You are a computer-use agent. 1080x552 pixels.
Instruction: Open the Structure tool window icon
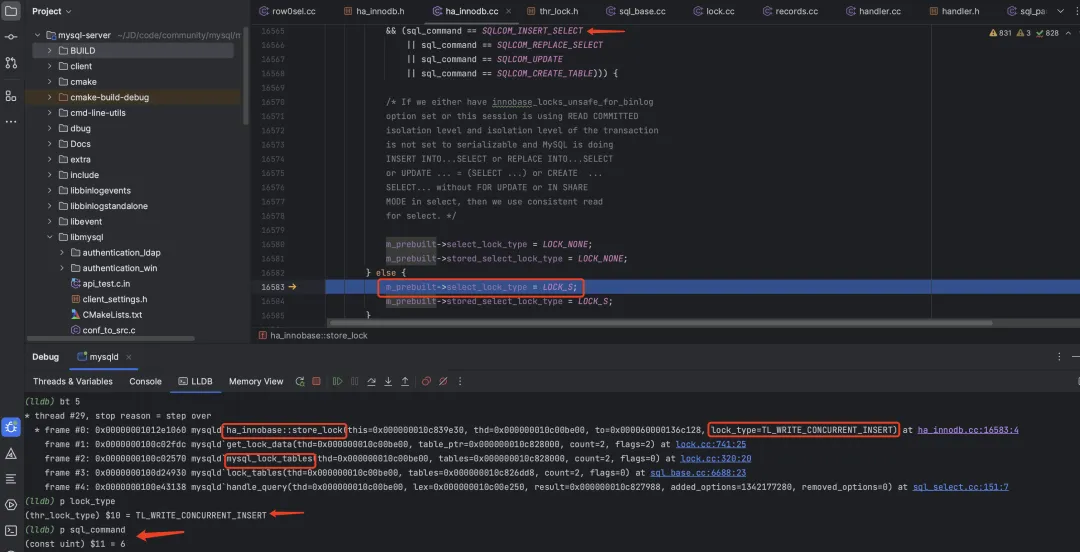pyautogui.click(x=10, y=96)
